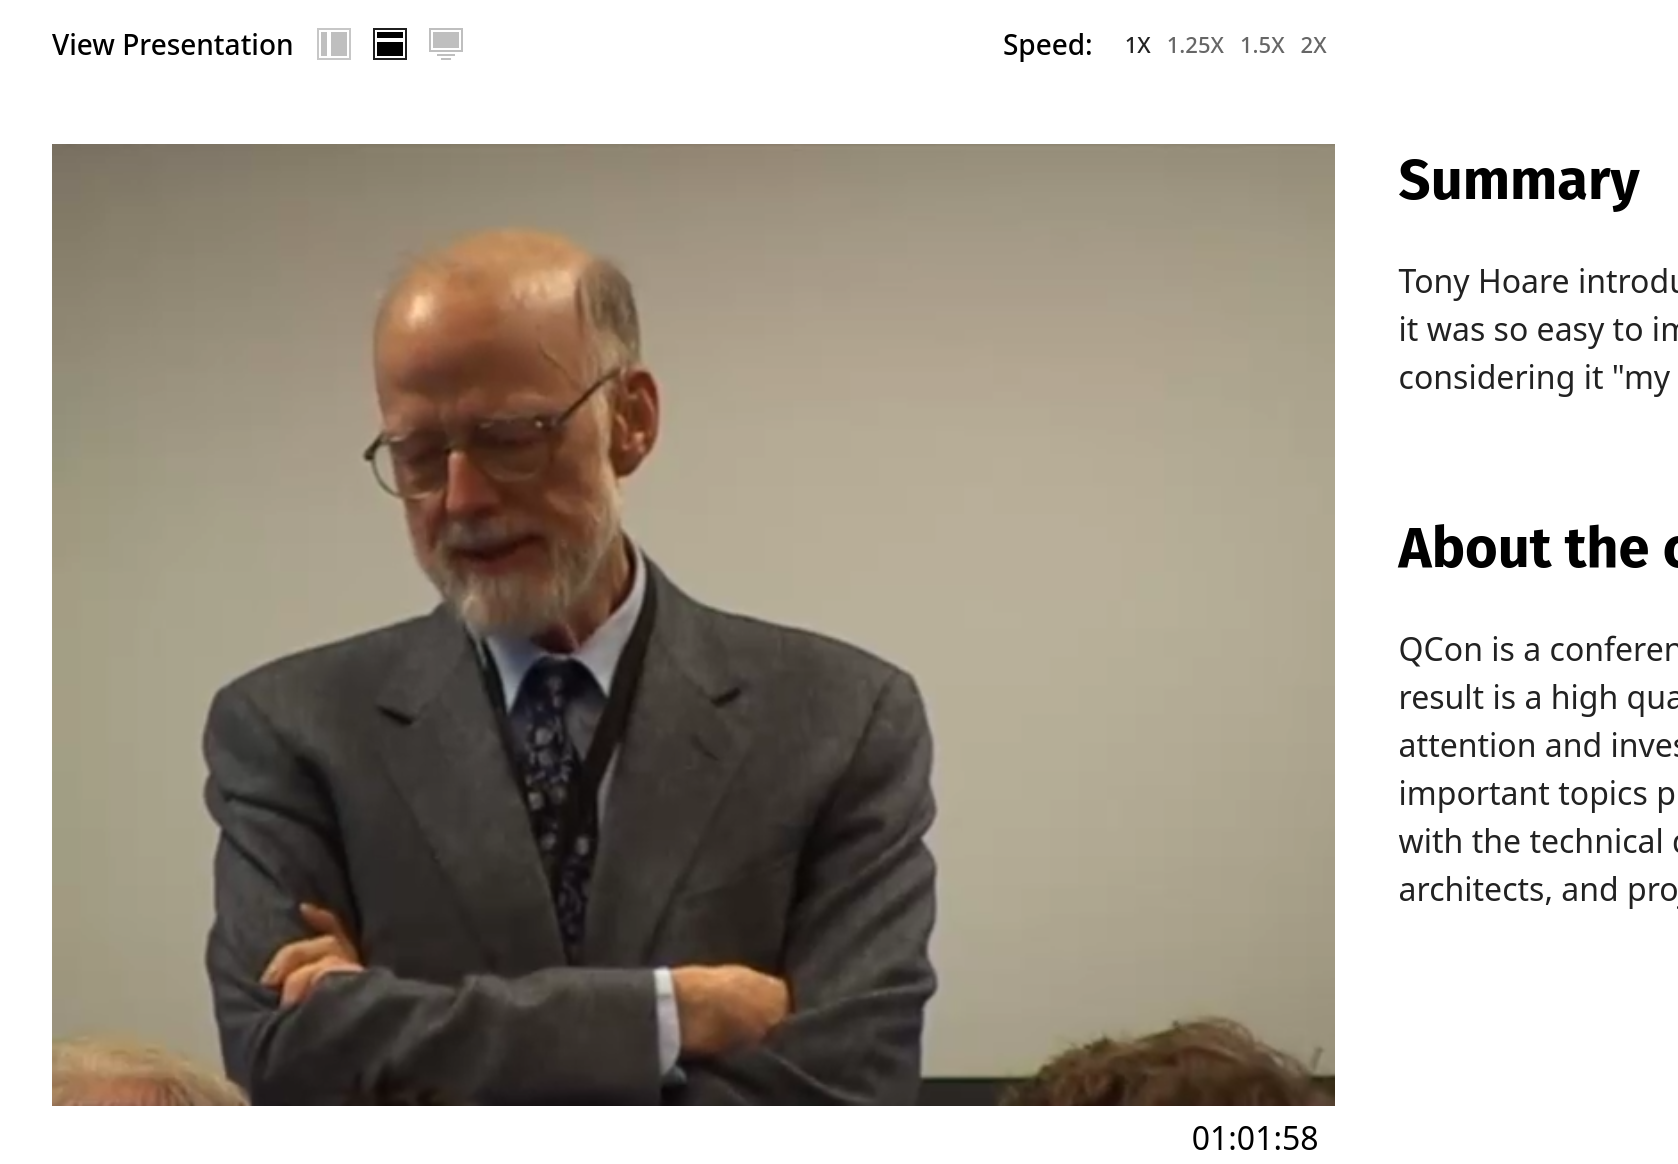The image size is (1678, 1164).
Task: Switch to side-by-side presentation layout icon
Action: [x=334, y=44]
